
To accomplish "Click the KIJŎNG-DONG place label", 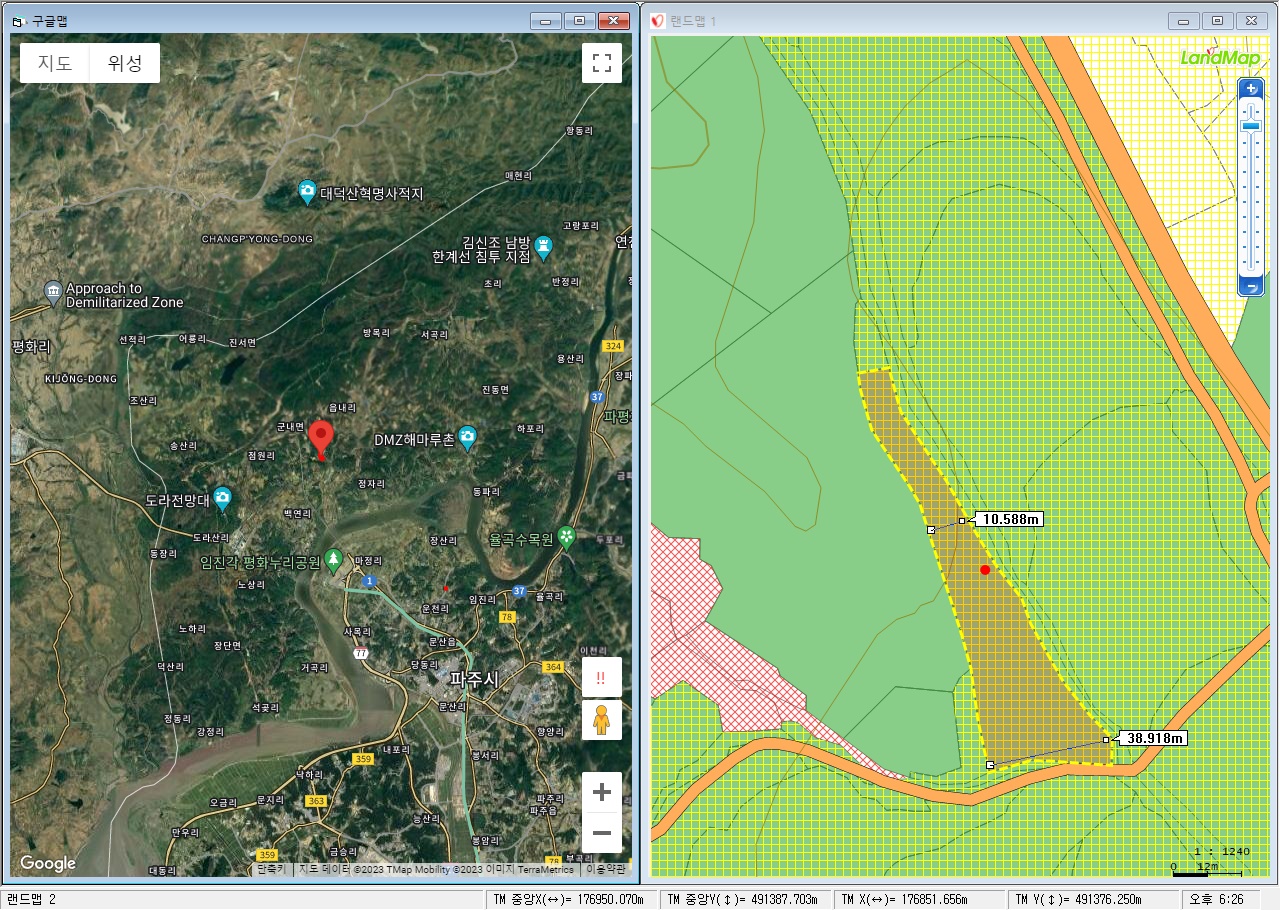I will (x=81, y=379).
